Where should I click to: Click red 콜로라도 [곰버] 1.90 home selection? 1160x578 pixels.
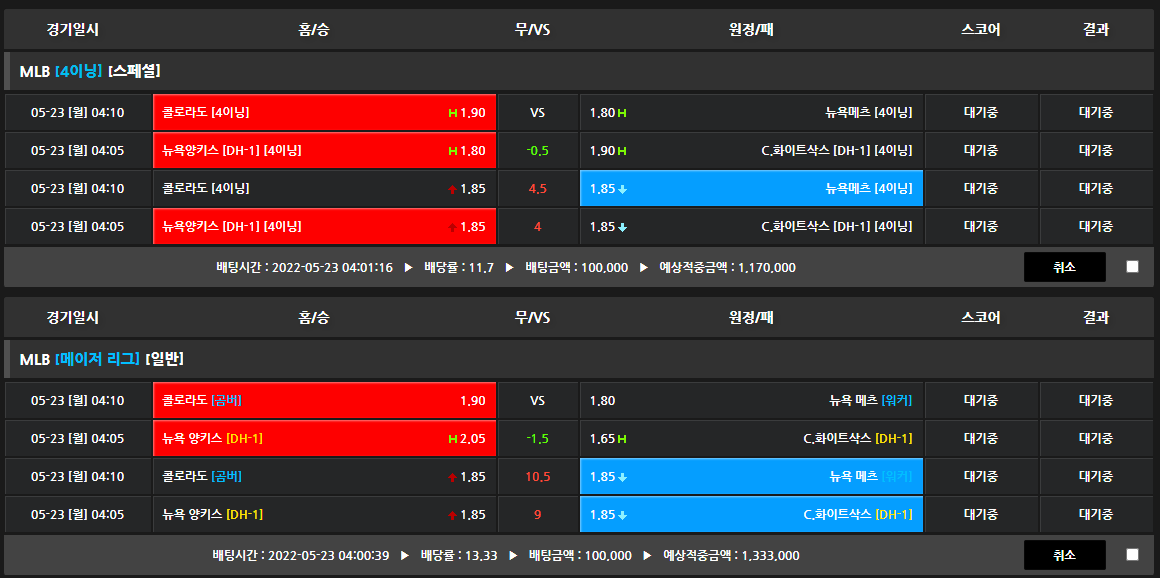[324, 401]
